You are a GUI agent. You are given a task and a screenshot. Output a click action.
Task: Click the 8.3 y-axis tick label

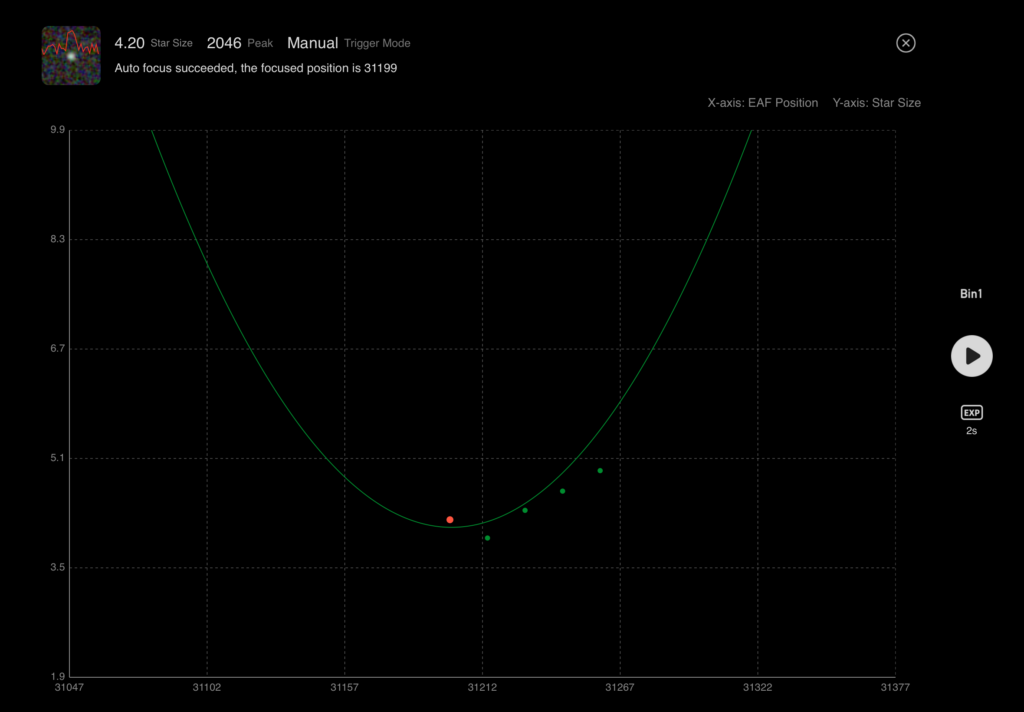tap(57, 239)
